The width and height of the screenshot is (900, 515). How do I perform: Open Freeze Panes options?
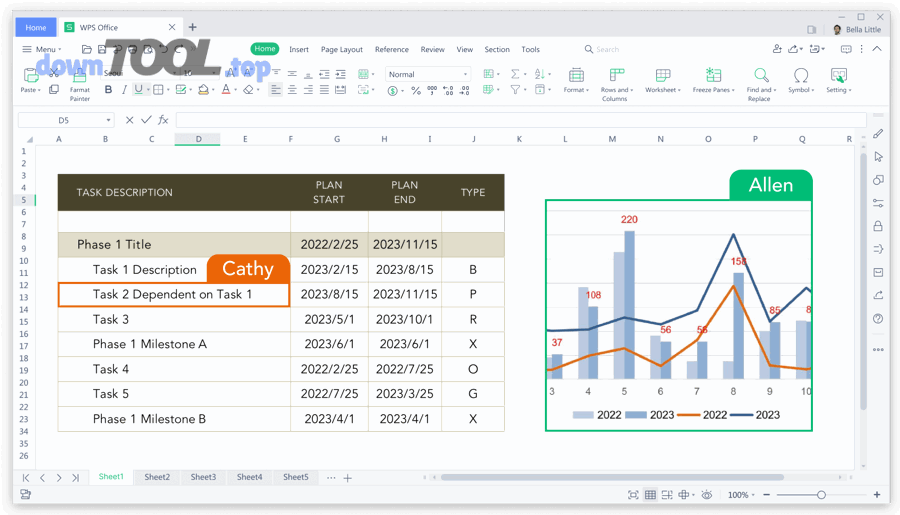coord(713,80)
